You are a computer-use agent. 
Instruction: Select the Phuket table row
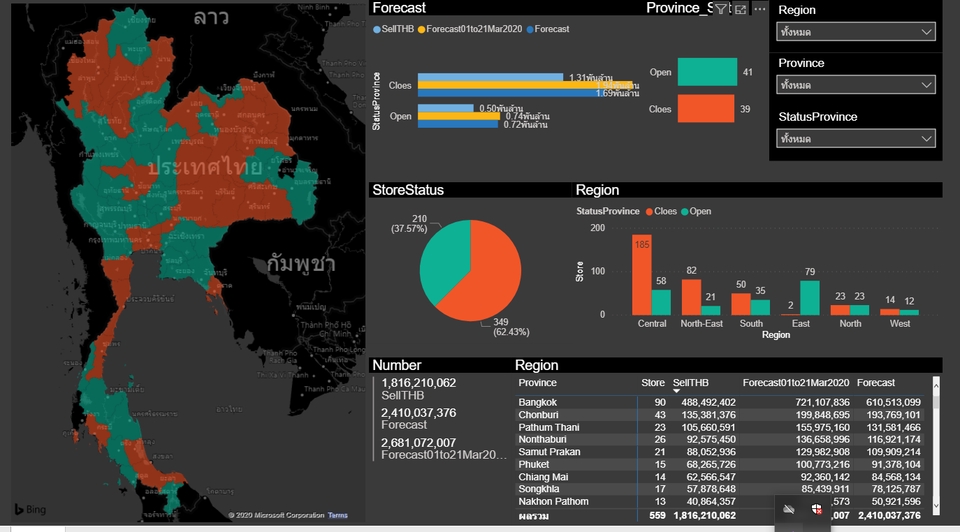click(719, 464)
